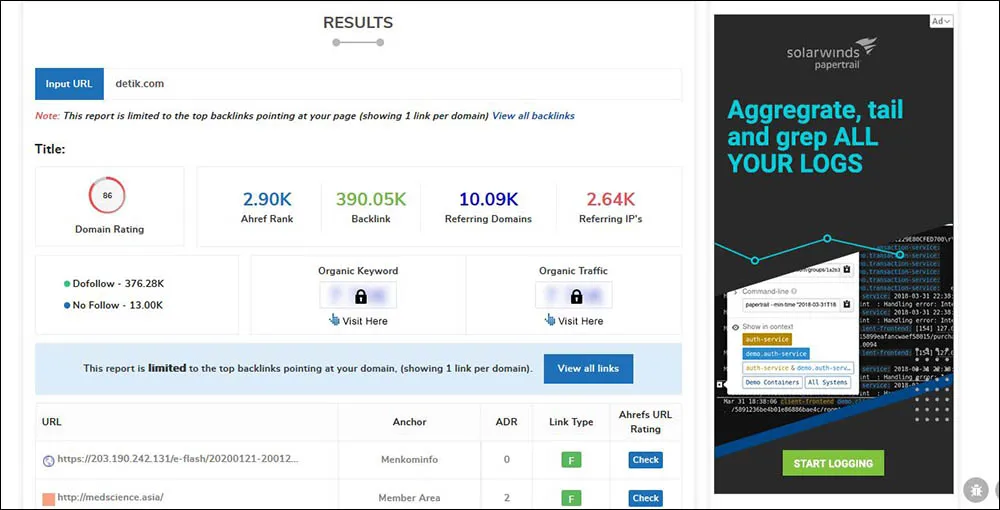1000x510 pixels.
Task: Click the View all links button
Action: [588, 368]
